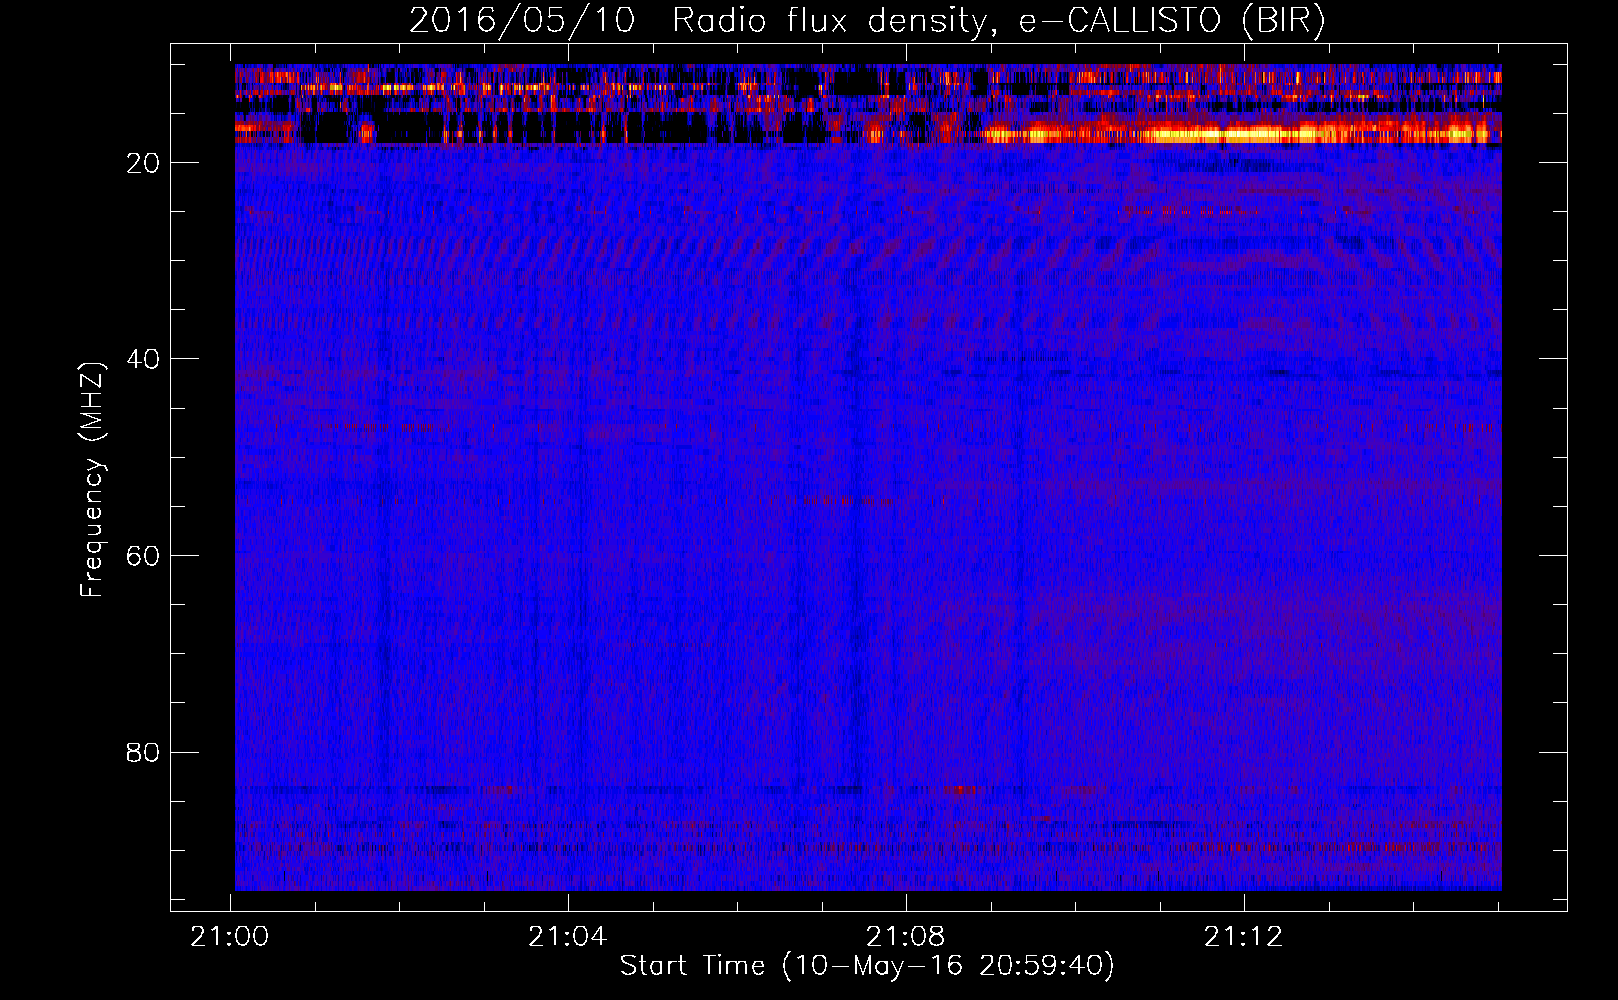Click the 21:08 time tick label
This screenshot has width=1618, height=1000.
point(905,937)
